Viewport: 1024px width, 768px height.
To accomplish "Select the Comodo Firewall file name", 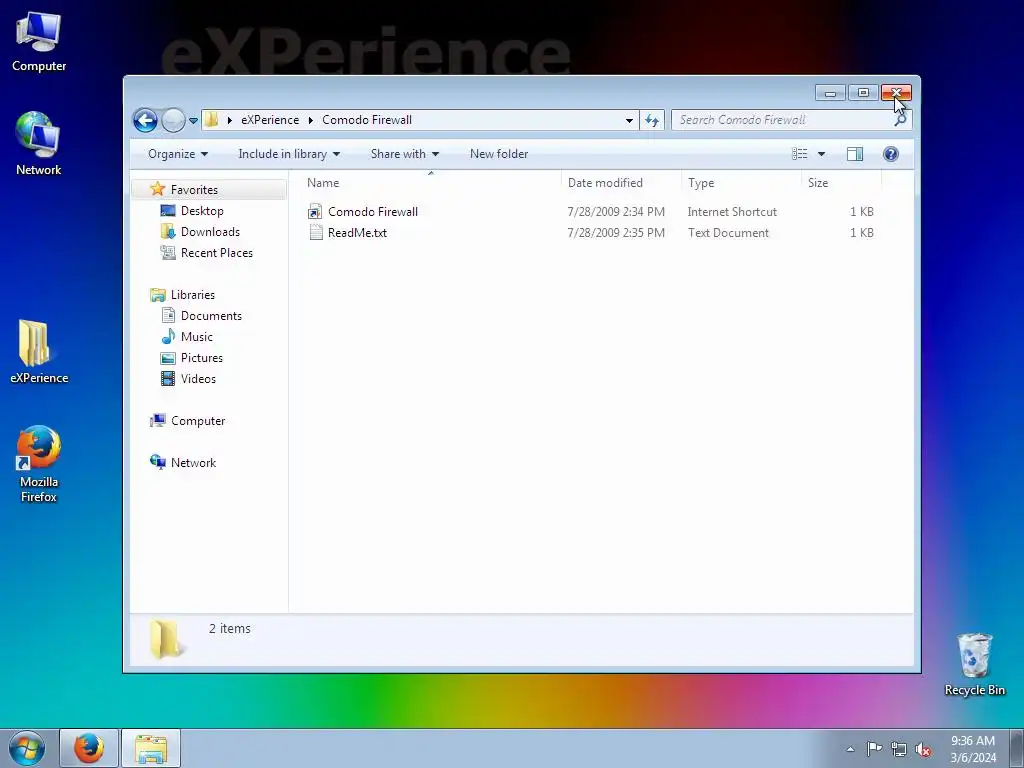I will coord(373,212).
